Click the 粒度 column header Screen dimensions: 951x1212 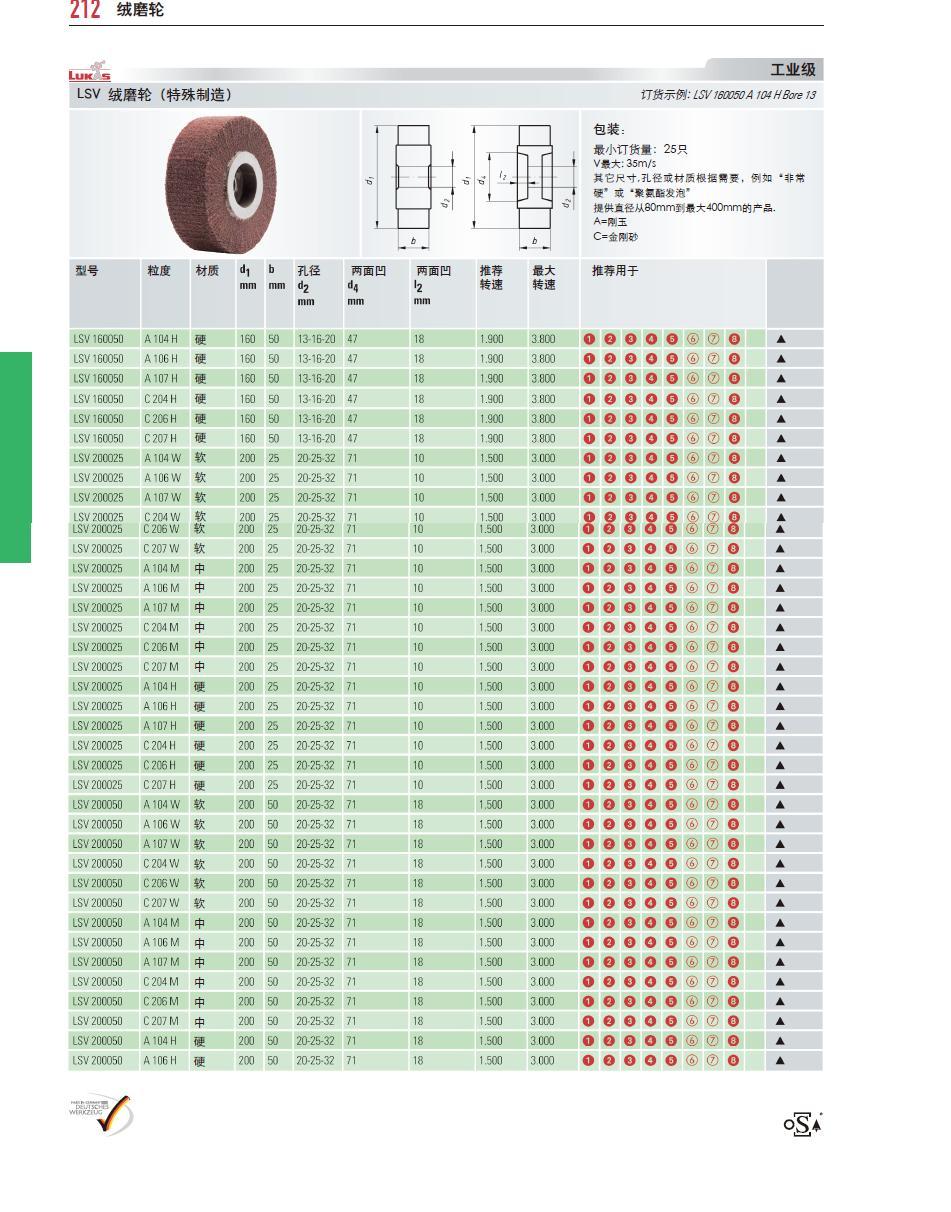[159, 271]
